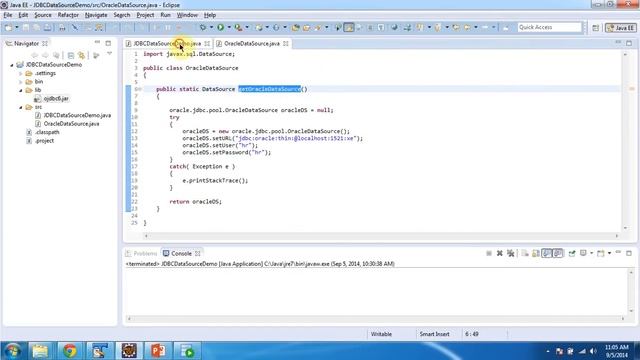Open the File menu
640x360 pixels.
tap(8, 15)
